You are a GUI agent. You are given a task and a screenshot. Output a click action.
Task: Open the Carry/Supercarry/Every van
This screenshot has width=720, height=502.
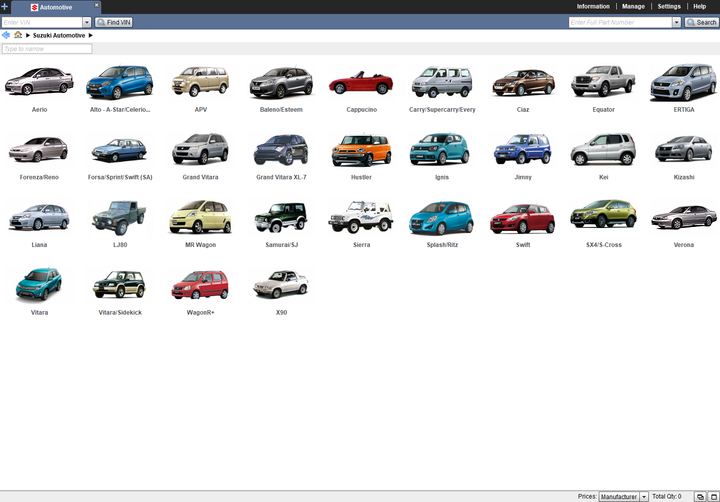442,82
